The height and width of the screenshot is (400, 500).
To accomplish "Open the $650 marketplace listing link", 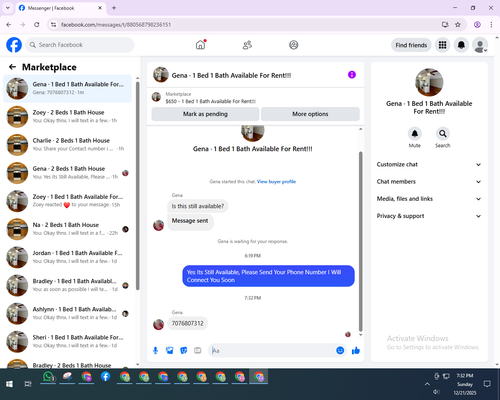I will click(x=211, y=101).
